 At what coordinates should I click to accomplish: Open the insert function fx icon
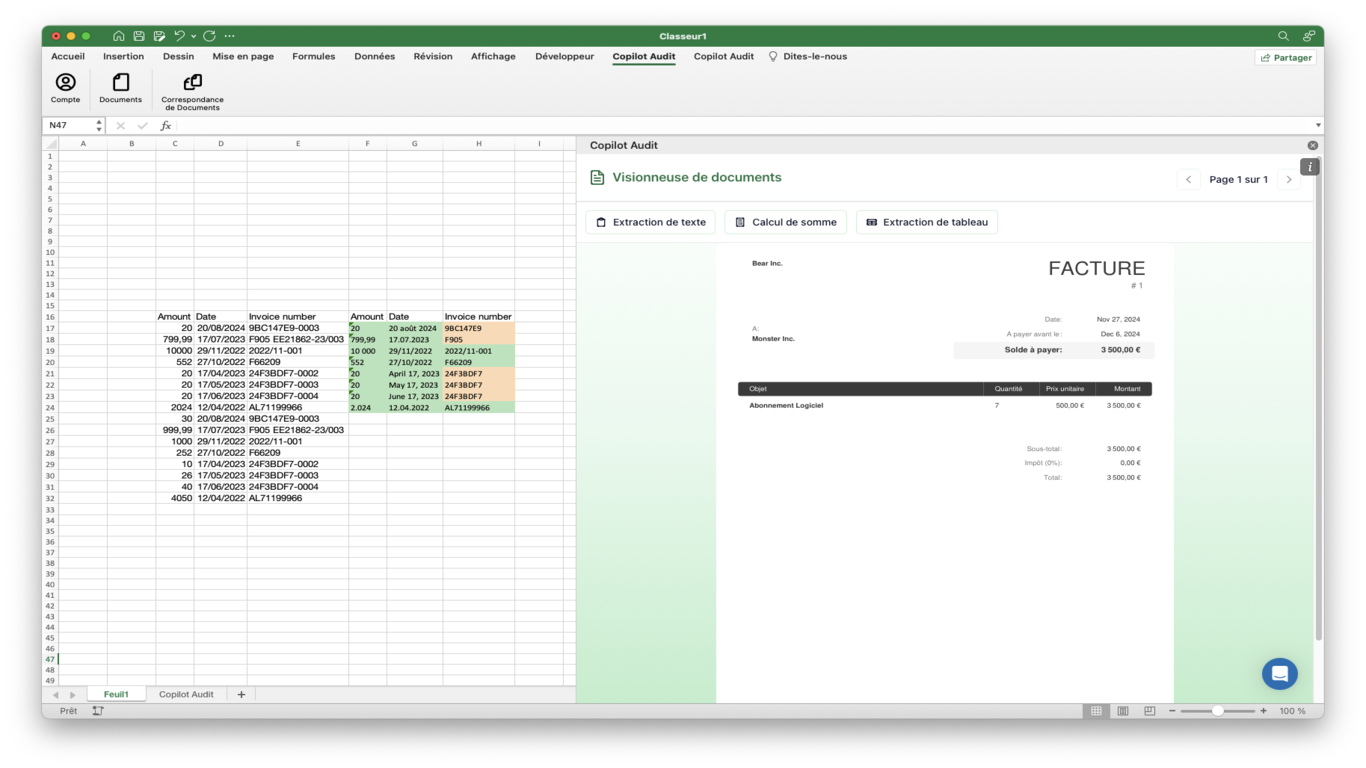coord(166,126)
